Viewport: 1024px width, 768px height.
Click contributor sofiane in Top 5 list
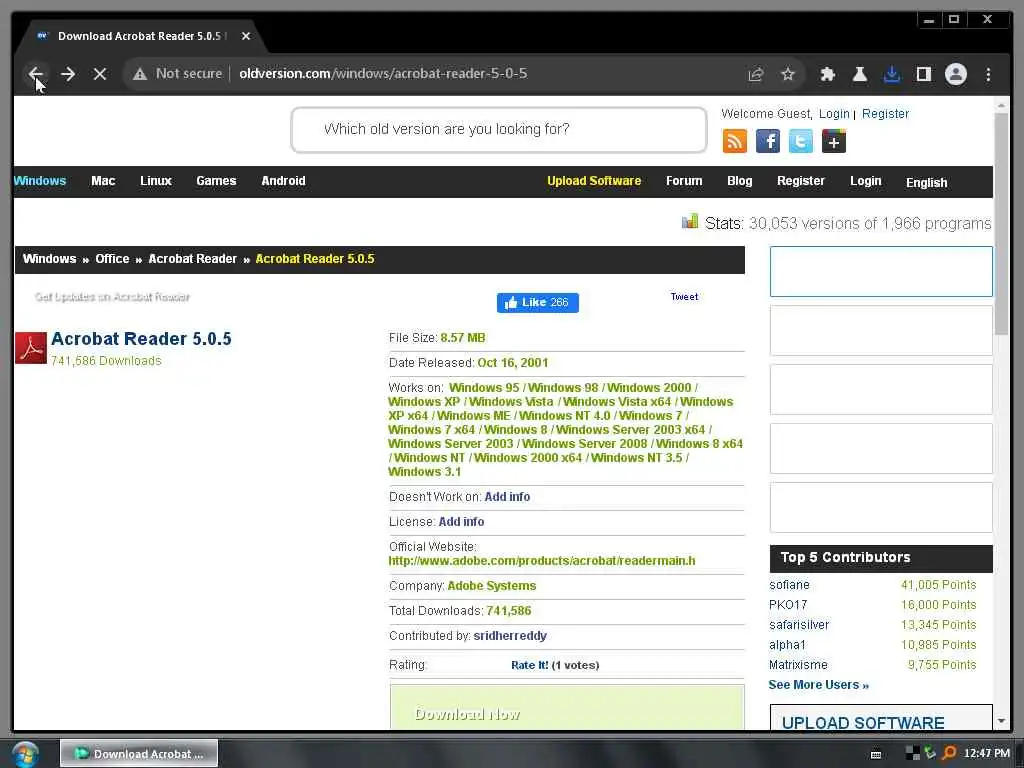click(790, 585)
